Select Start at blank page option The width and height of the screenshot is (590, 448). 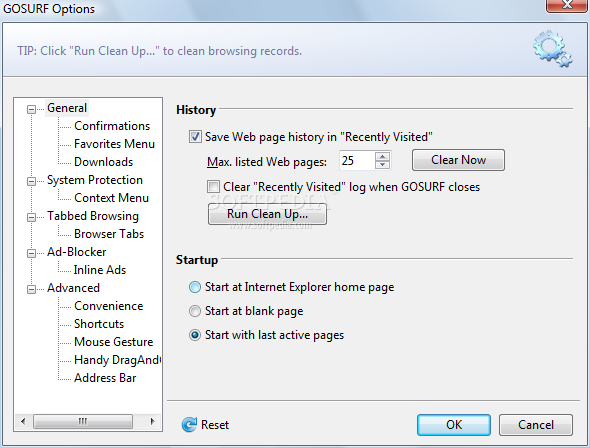[x=195, y=311]
